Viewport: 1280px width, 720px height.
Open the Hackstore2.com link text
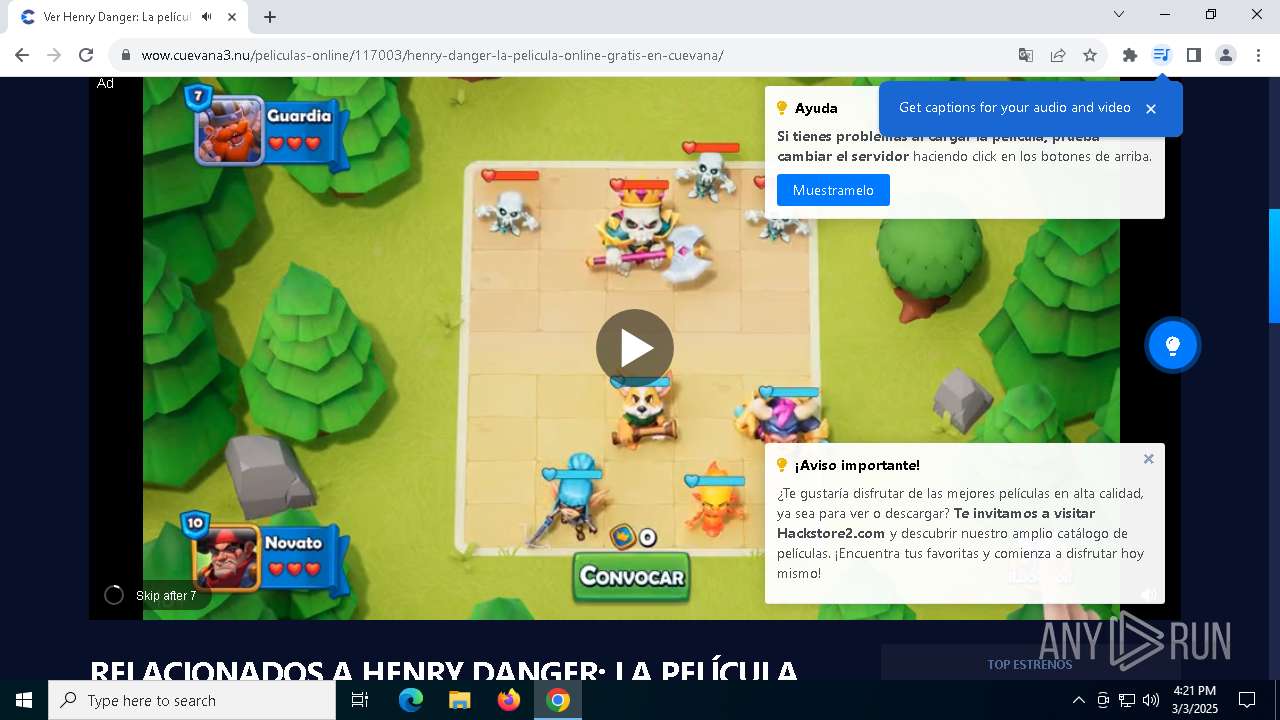click(831, 533)
